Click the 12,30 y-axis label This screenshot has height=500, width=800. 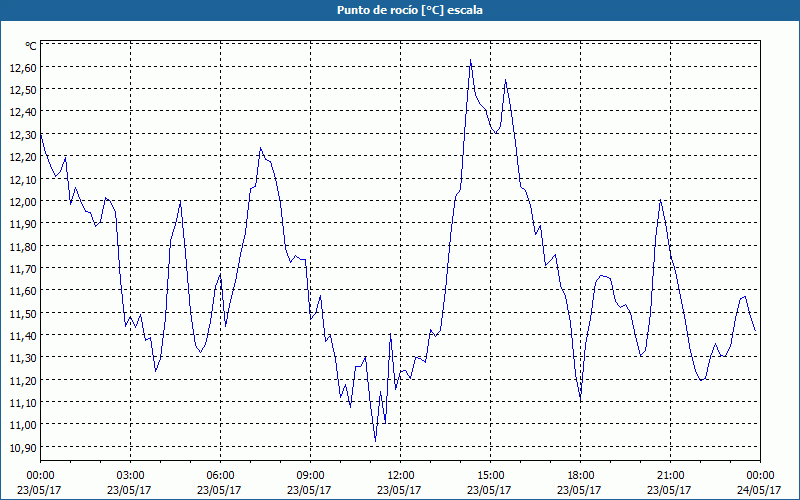point(23,134)
